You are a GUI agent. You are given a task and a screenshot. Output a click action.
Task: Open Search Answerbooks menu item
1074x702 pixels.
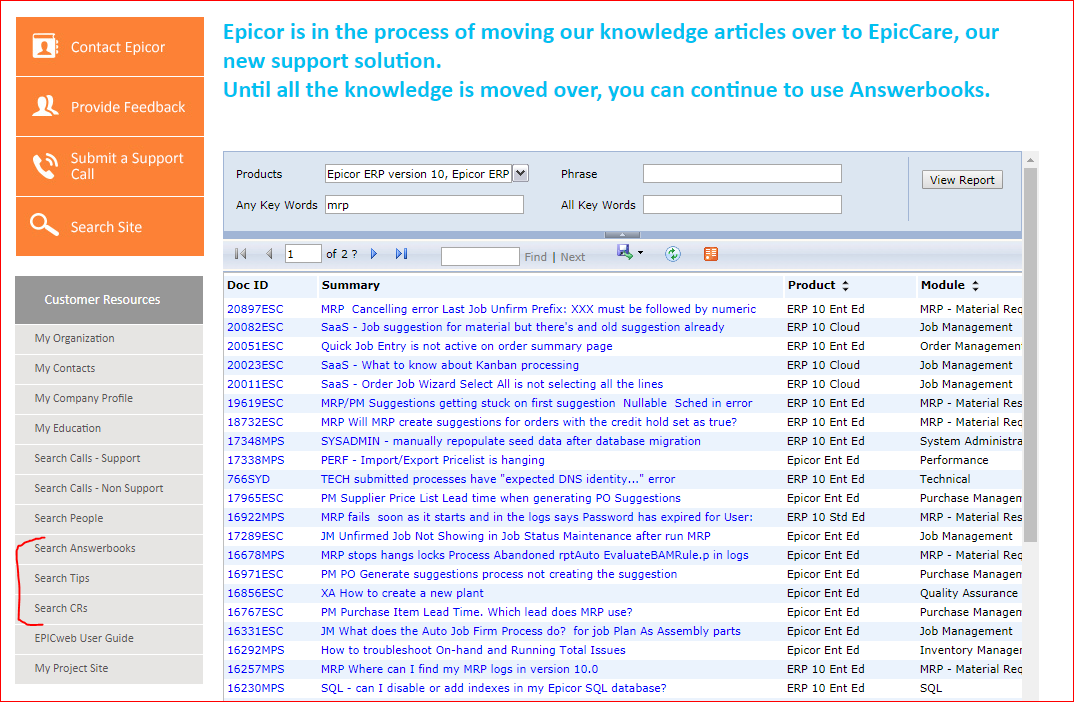click(109, 549)
